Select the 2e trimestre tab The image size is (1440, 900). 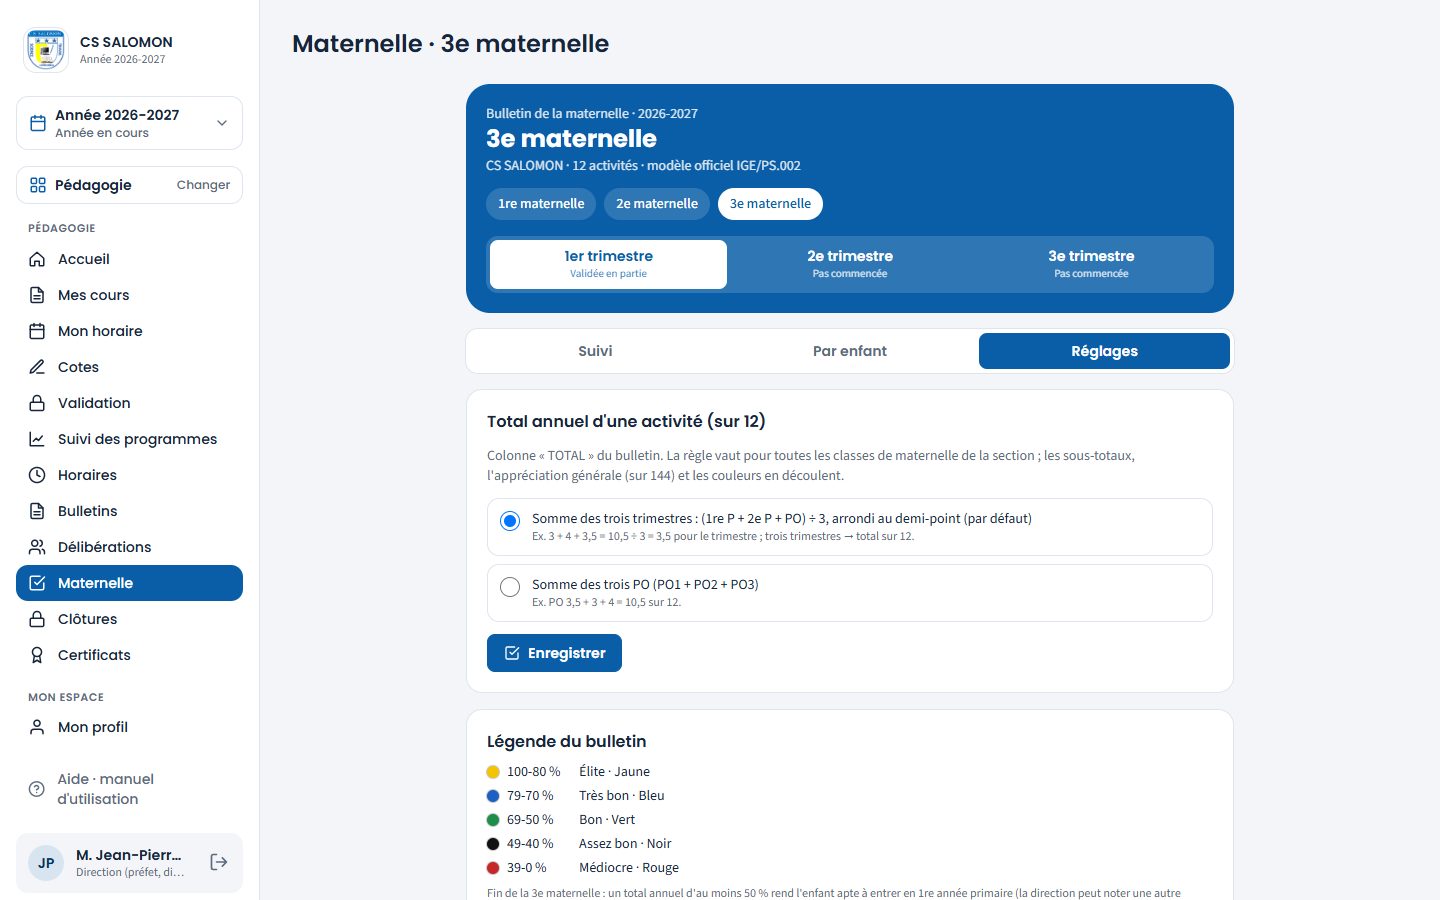click(x=850, y=264)
